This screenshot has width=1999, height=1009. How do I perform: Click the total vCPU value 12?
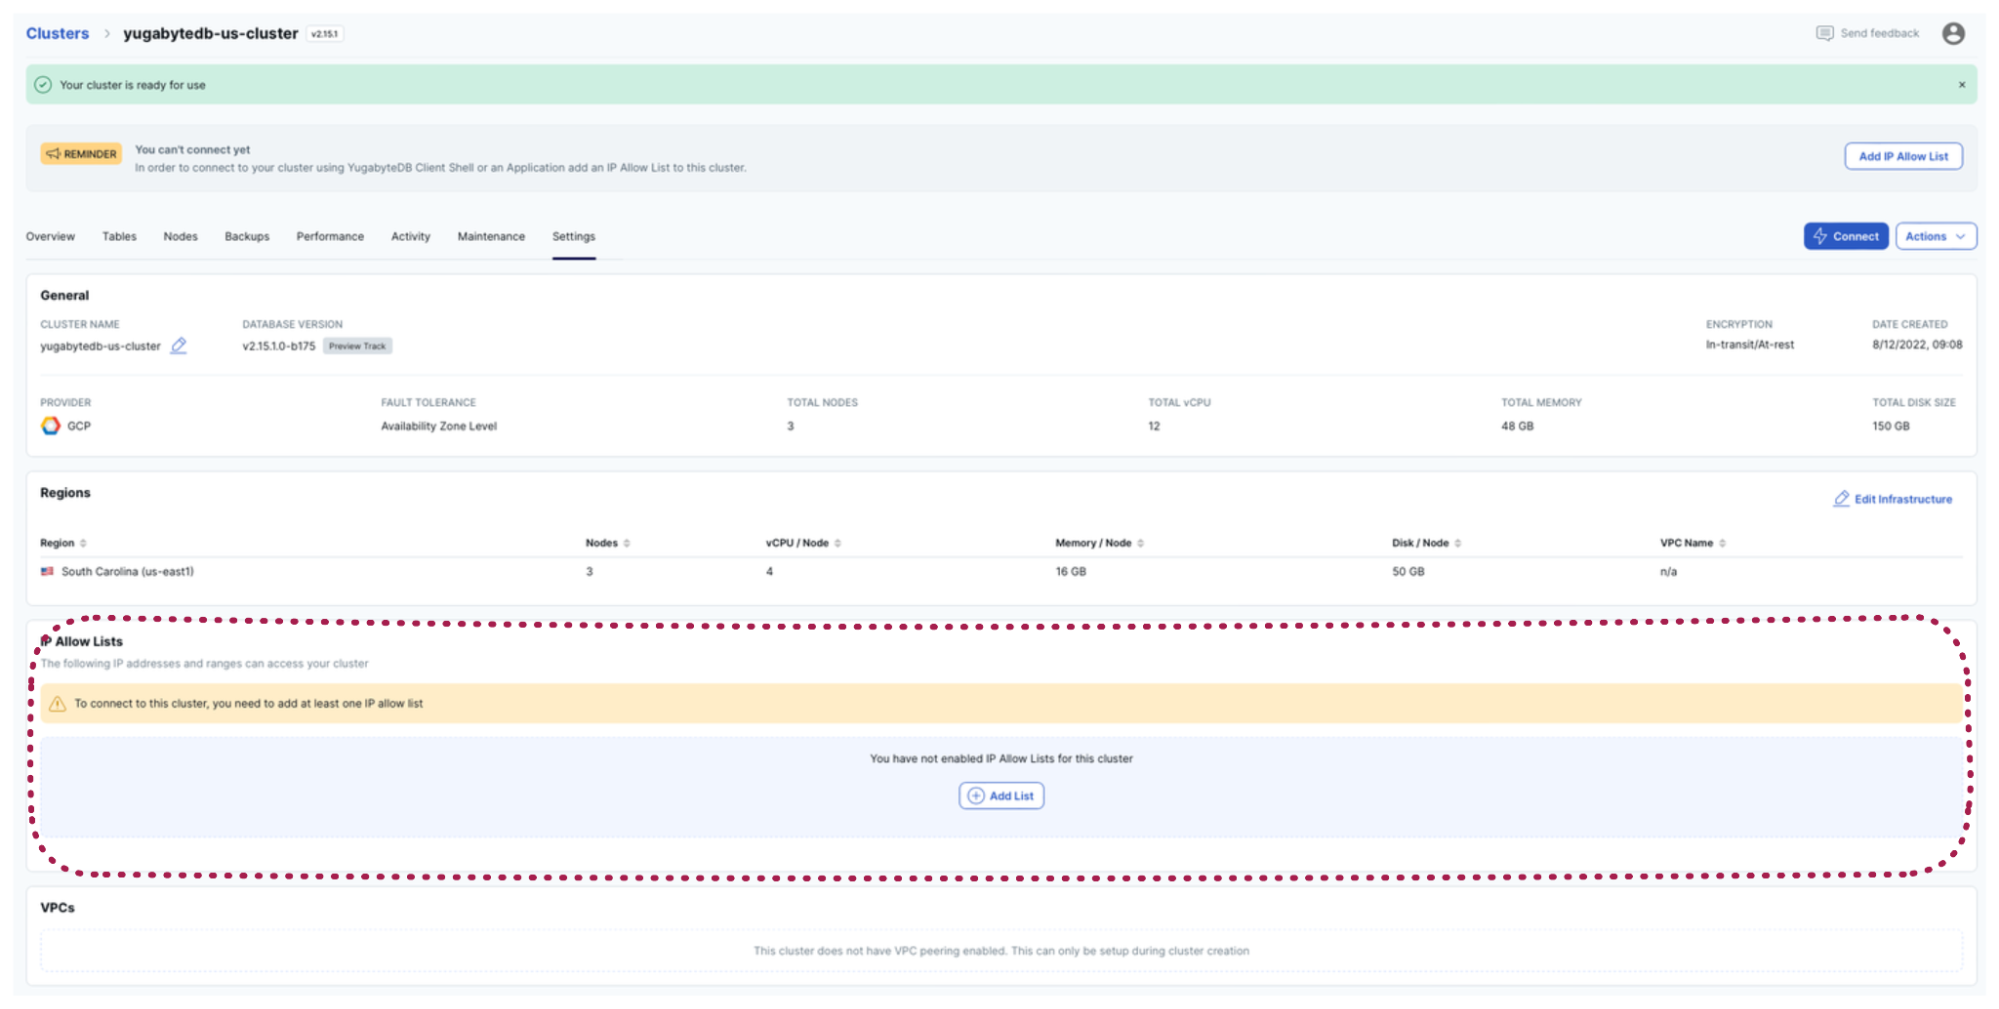1154,426
